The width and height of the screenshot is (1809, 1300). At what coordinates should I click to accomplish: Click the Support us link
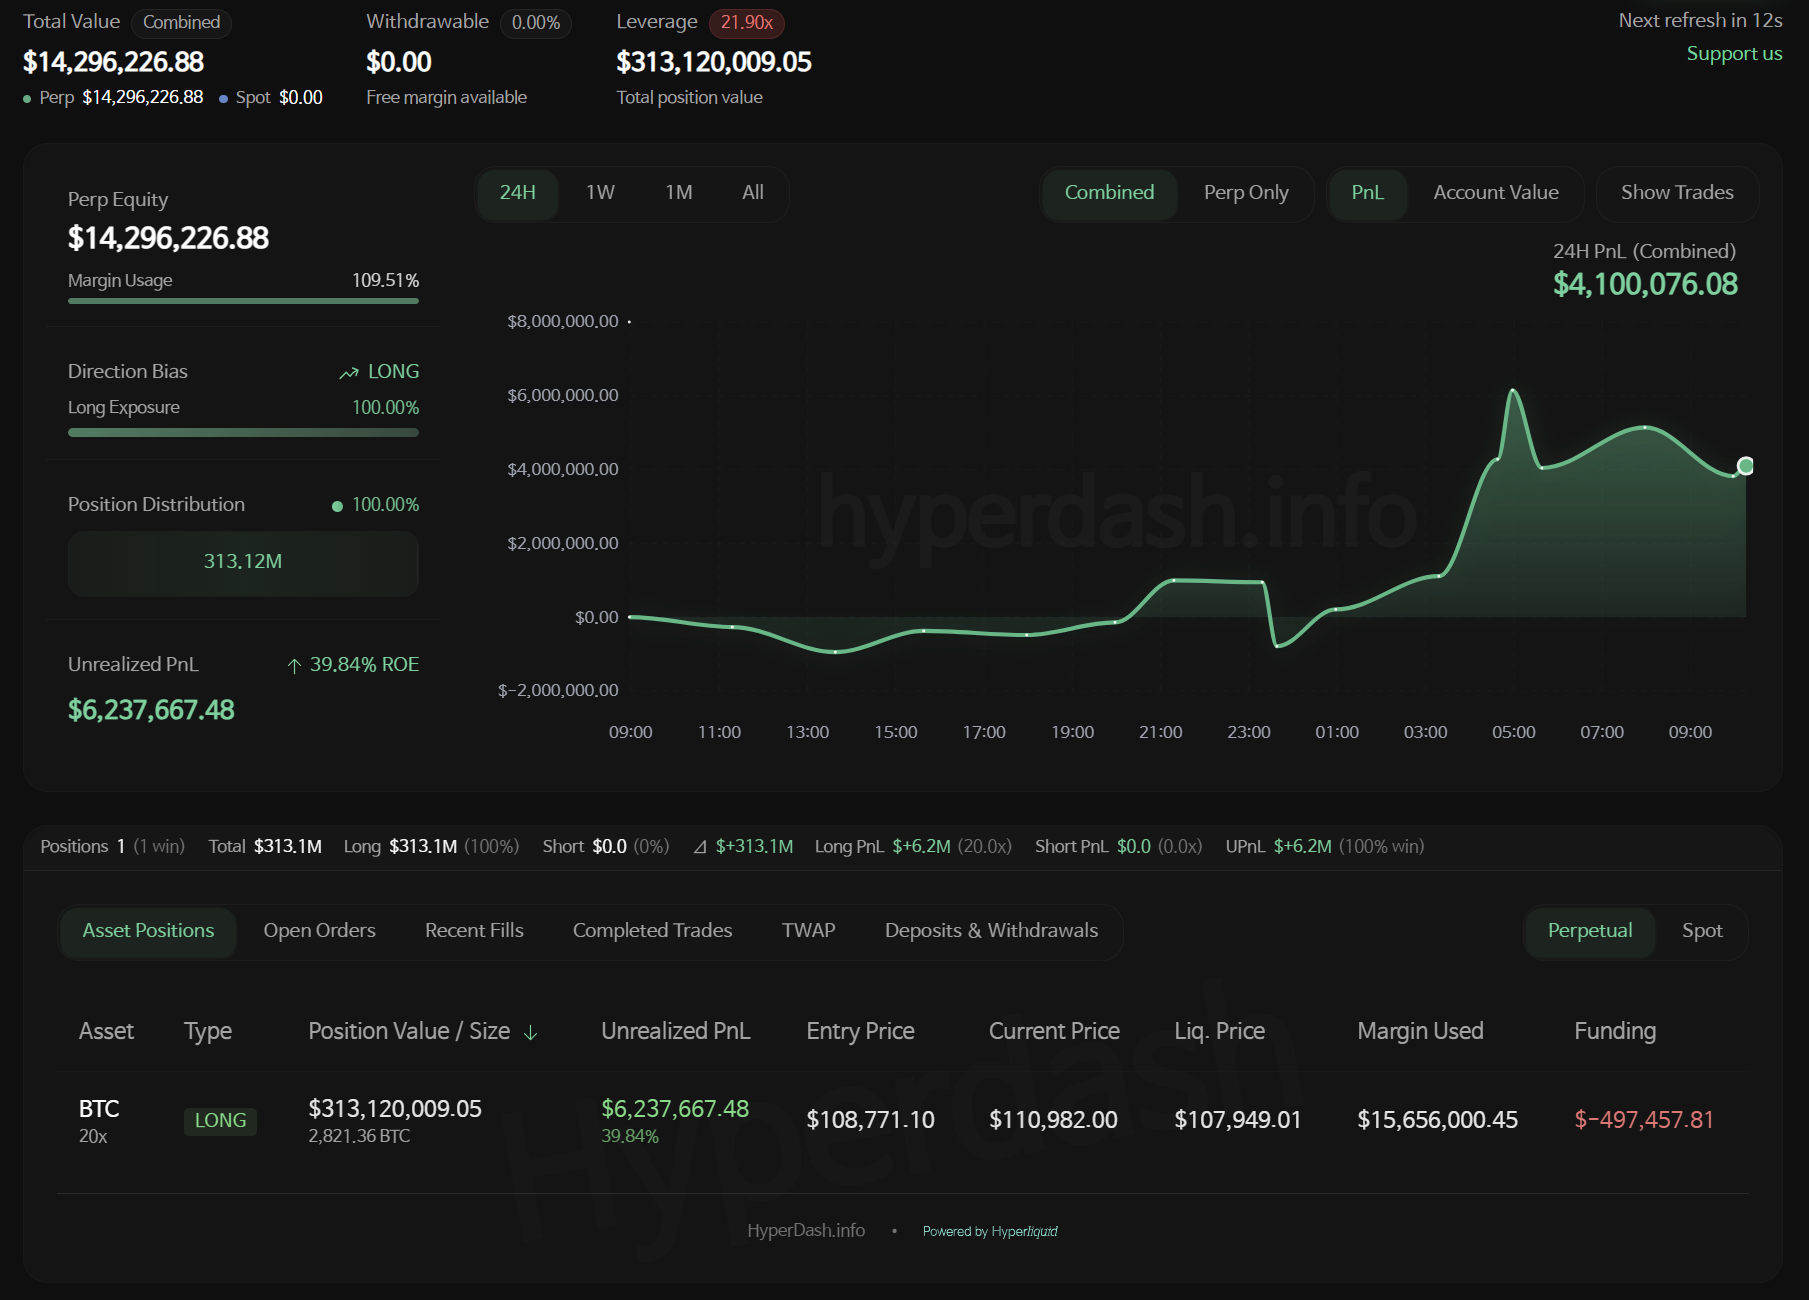(1733, 54)
